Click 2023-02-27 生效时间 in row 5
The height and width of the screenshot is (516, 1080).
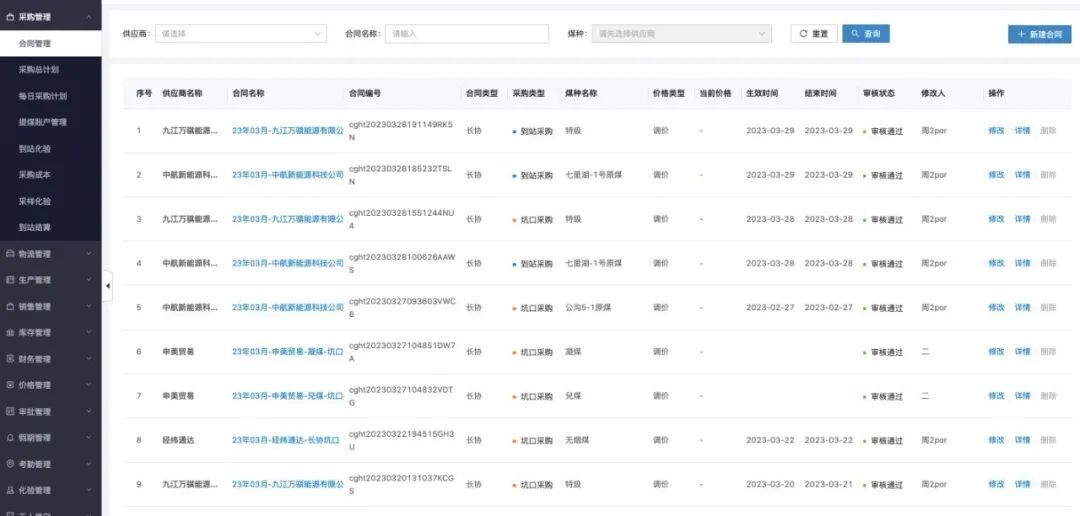coord(770,307)
